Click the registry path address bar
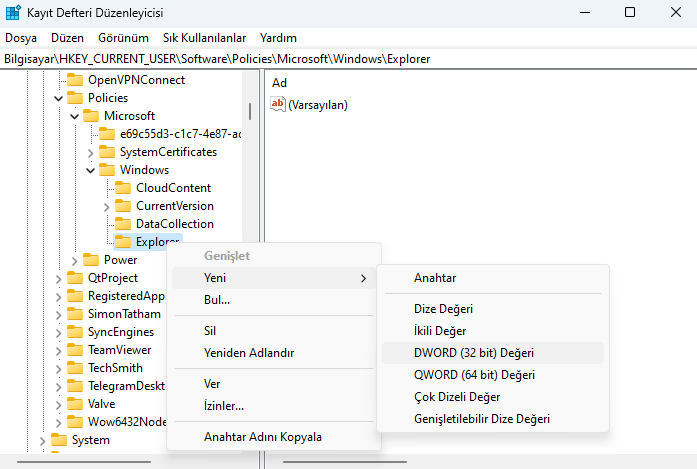 pos(348,59)
